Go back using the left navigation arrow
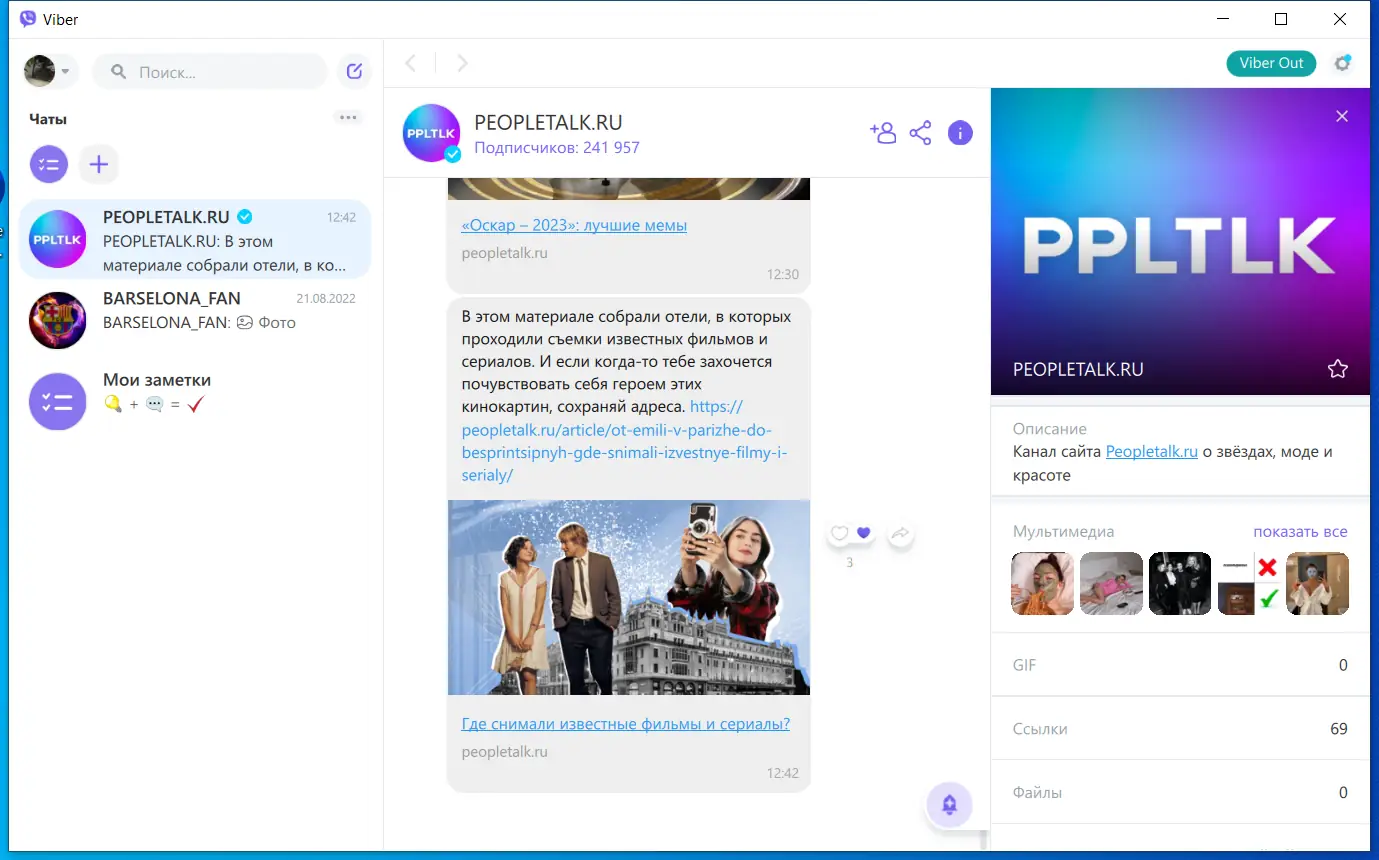Screen dimensions: 1379x860 click(410, 63)
